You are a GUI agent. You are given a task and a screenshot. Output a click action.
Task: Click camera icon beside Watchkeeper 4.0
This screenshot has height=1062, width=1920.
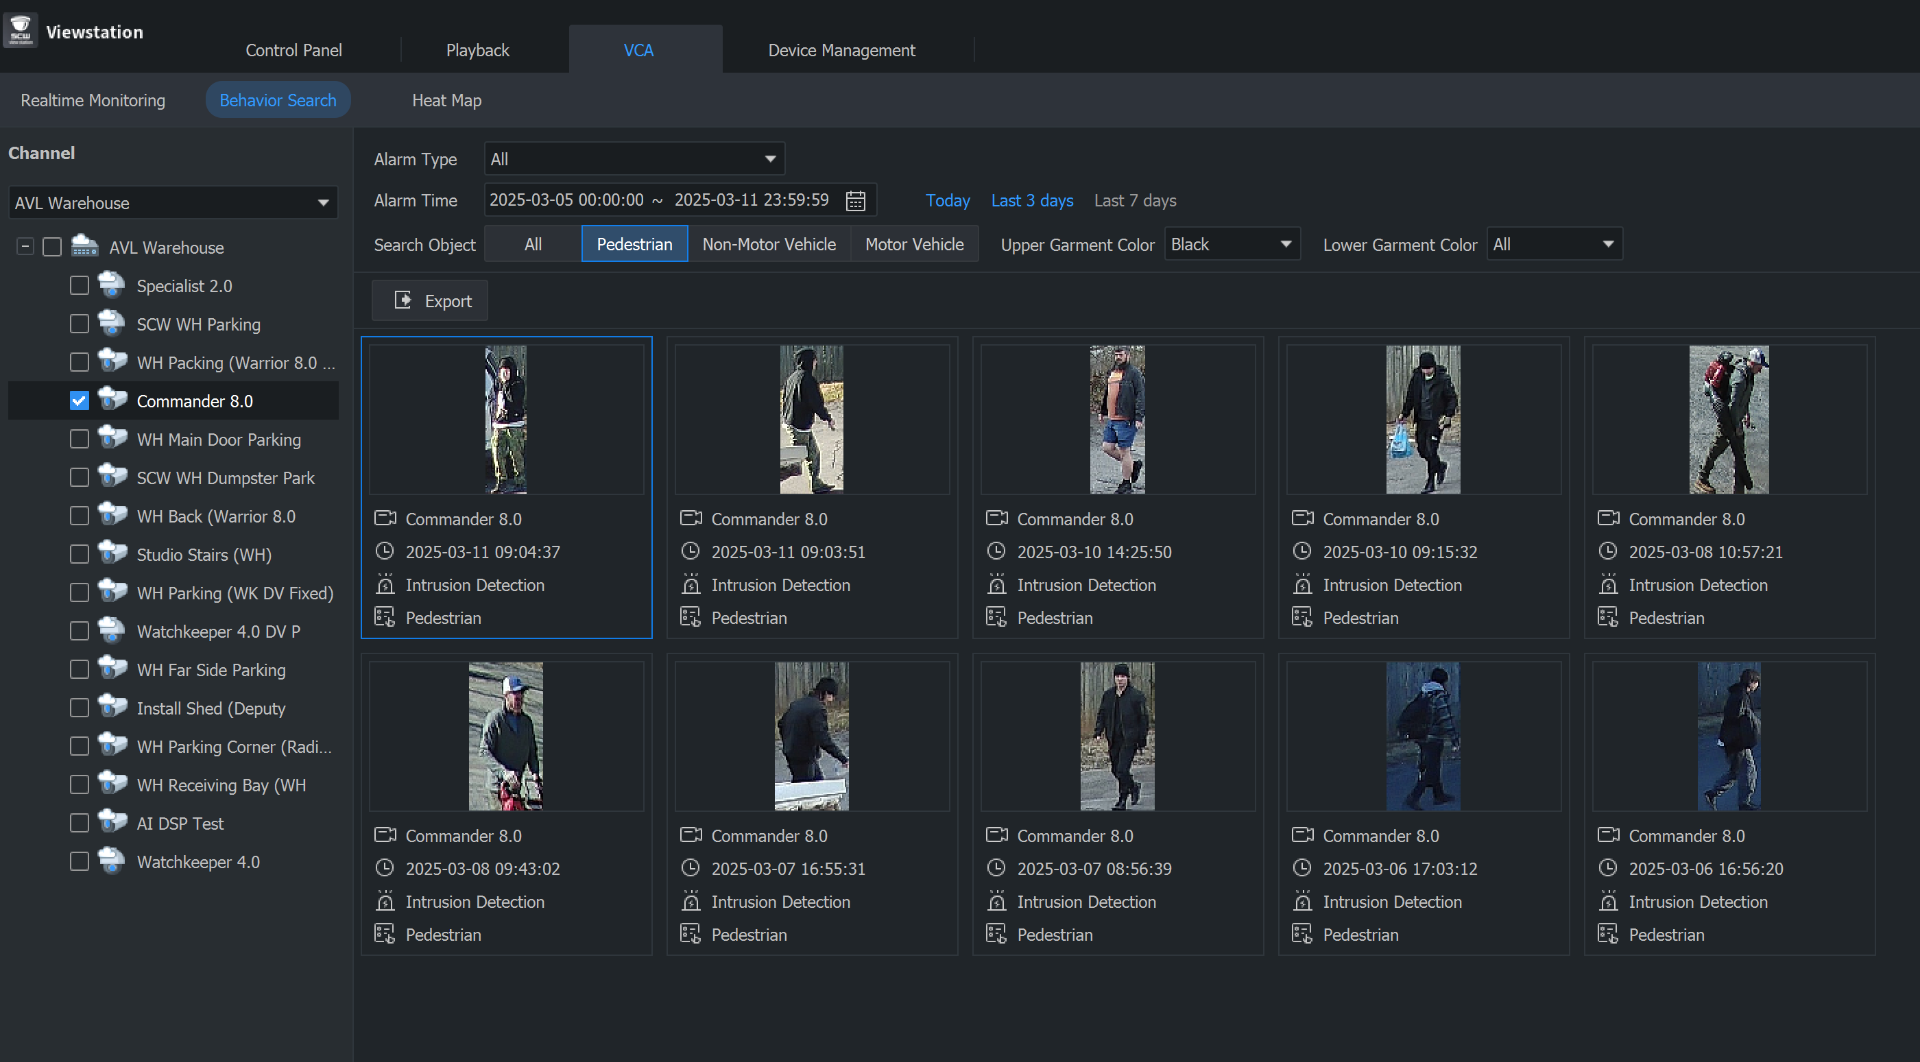[x=112, y=862]
